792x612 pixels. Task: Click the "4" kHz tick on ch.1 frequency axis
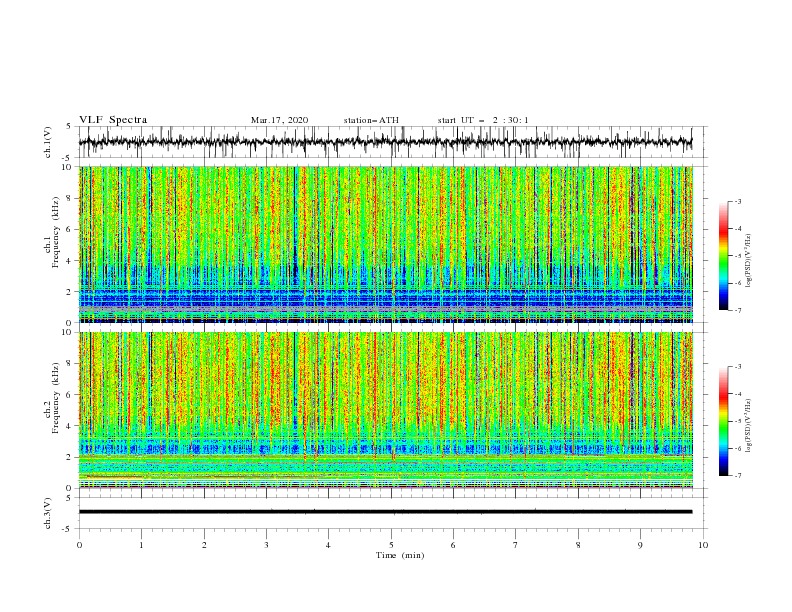point(69,261)
